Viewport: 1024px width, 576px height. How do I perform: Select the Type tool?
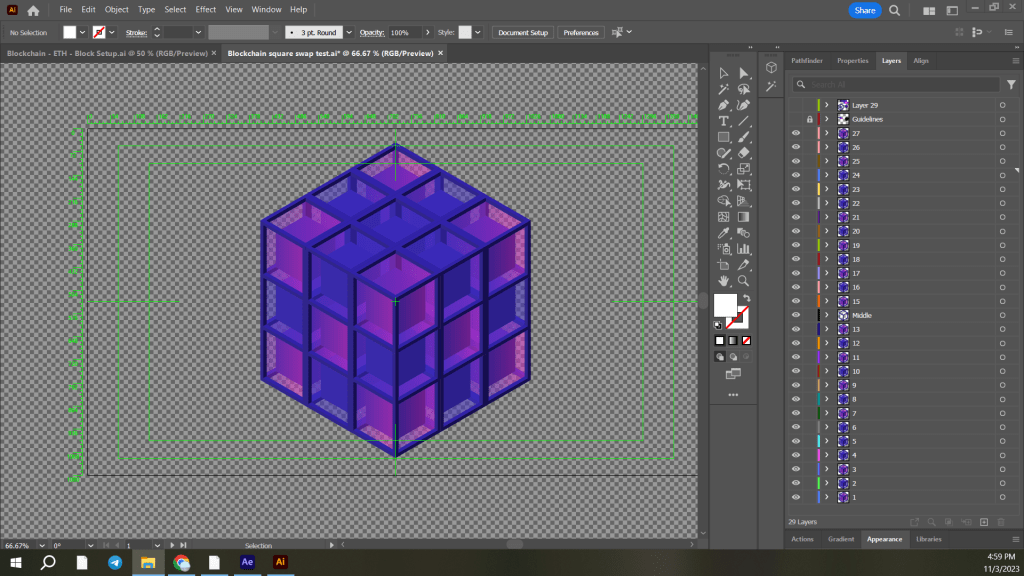click(724, 121)
